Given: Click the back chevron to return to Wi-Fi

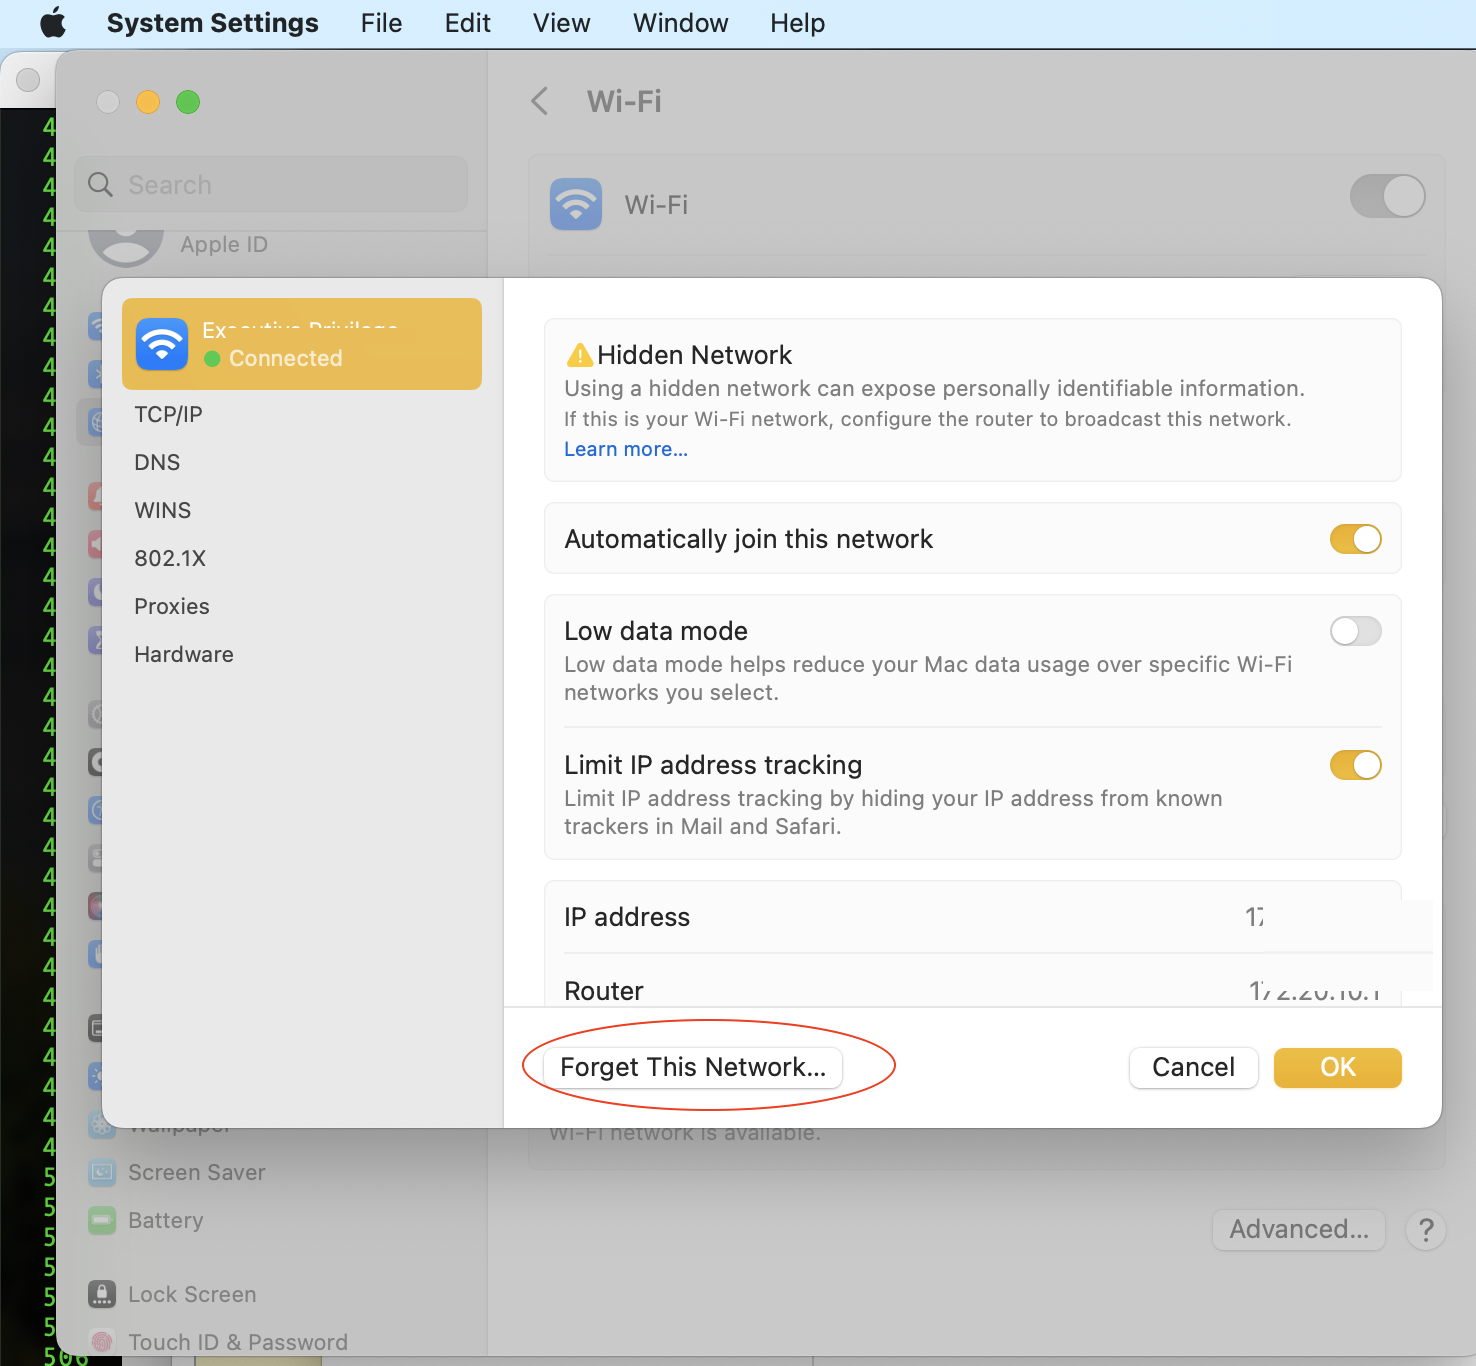Looking at the screenshot, I should click(x=539, y=101).
